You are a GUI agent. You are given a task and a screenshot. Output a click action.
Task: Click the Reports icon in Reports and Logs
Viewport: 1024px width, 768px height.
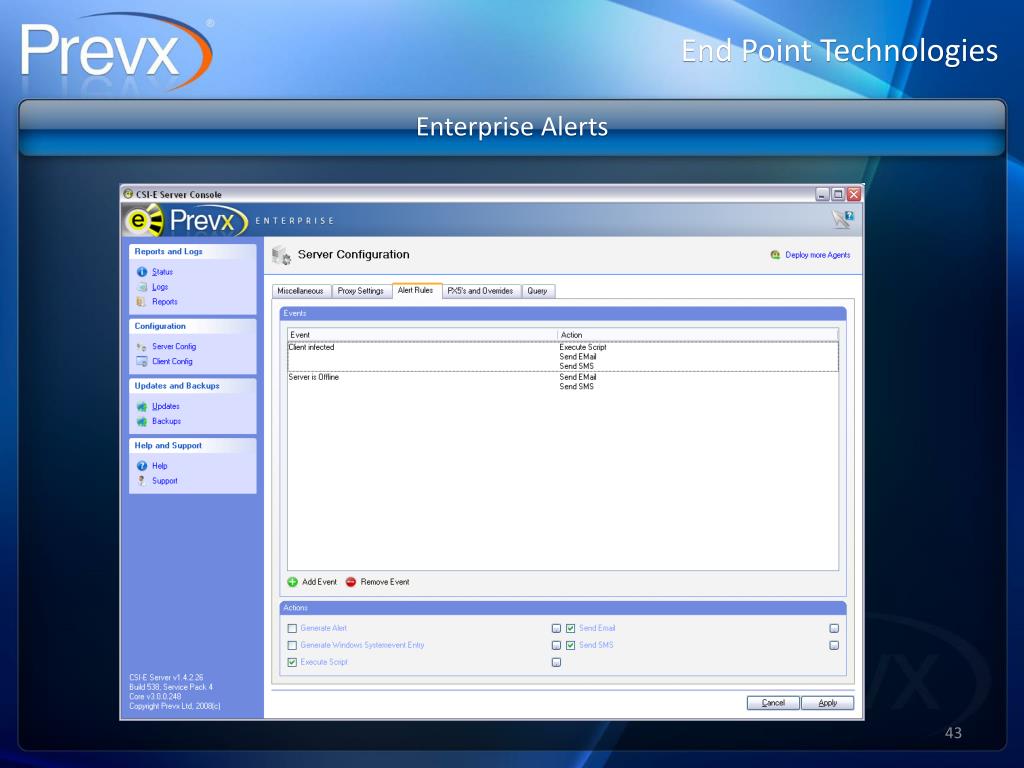[x=141, y=302]
